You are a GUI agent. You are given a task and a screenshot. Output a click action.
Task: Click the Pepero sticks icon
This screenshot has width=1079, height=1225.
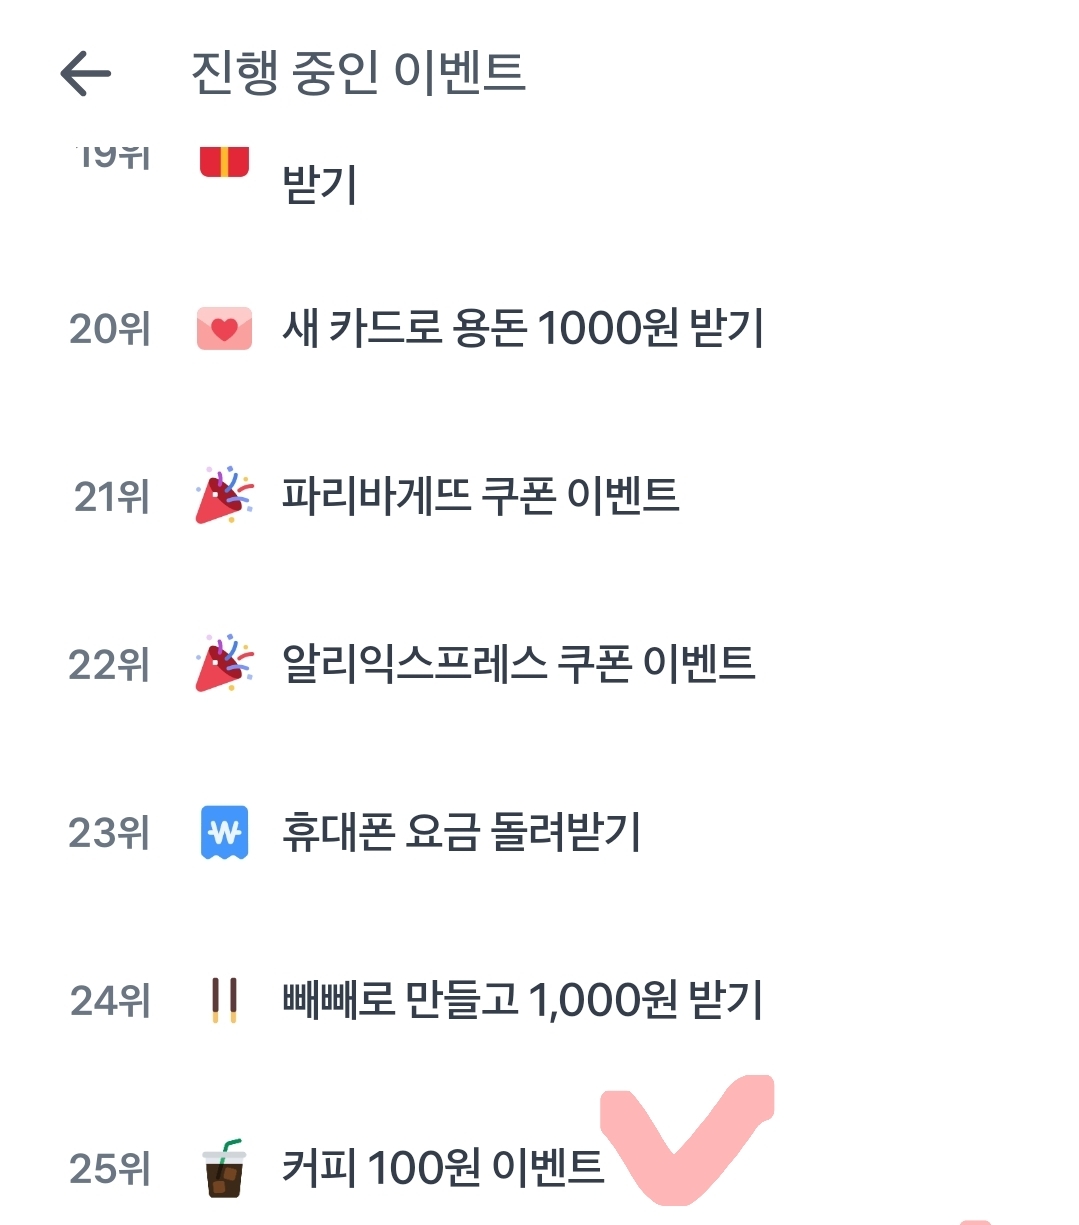(224, 1000)
